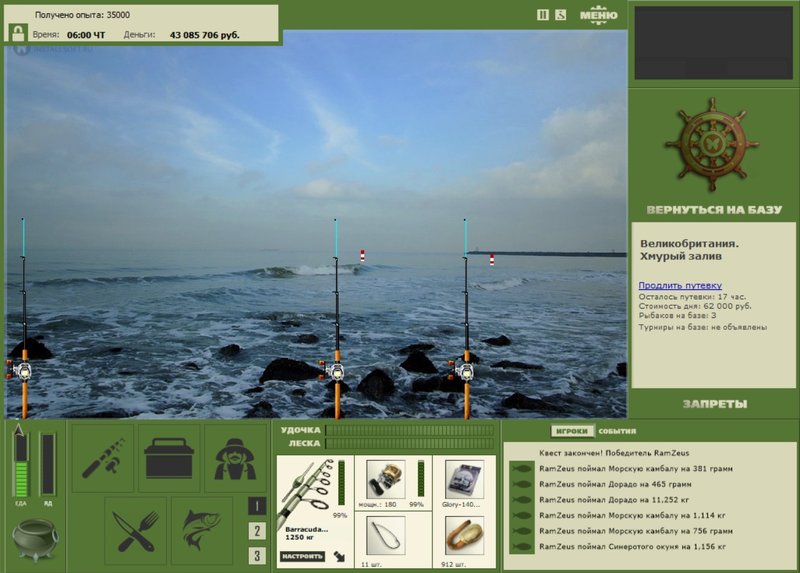The image size is (800, 573).
Task: Follow the Продлить путевку link
Action: point(680,285)
